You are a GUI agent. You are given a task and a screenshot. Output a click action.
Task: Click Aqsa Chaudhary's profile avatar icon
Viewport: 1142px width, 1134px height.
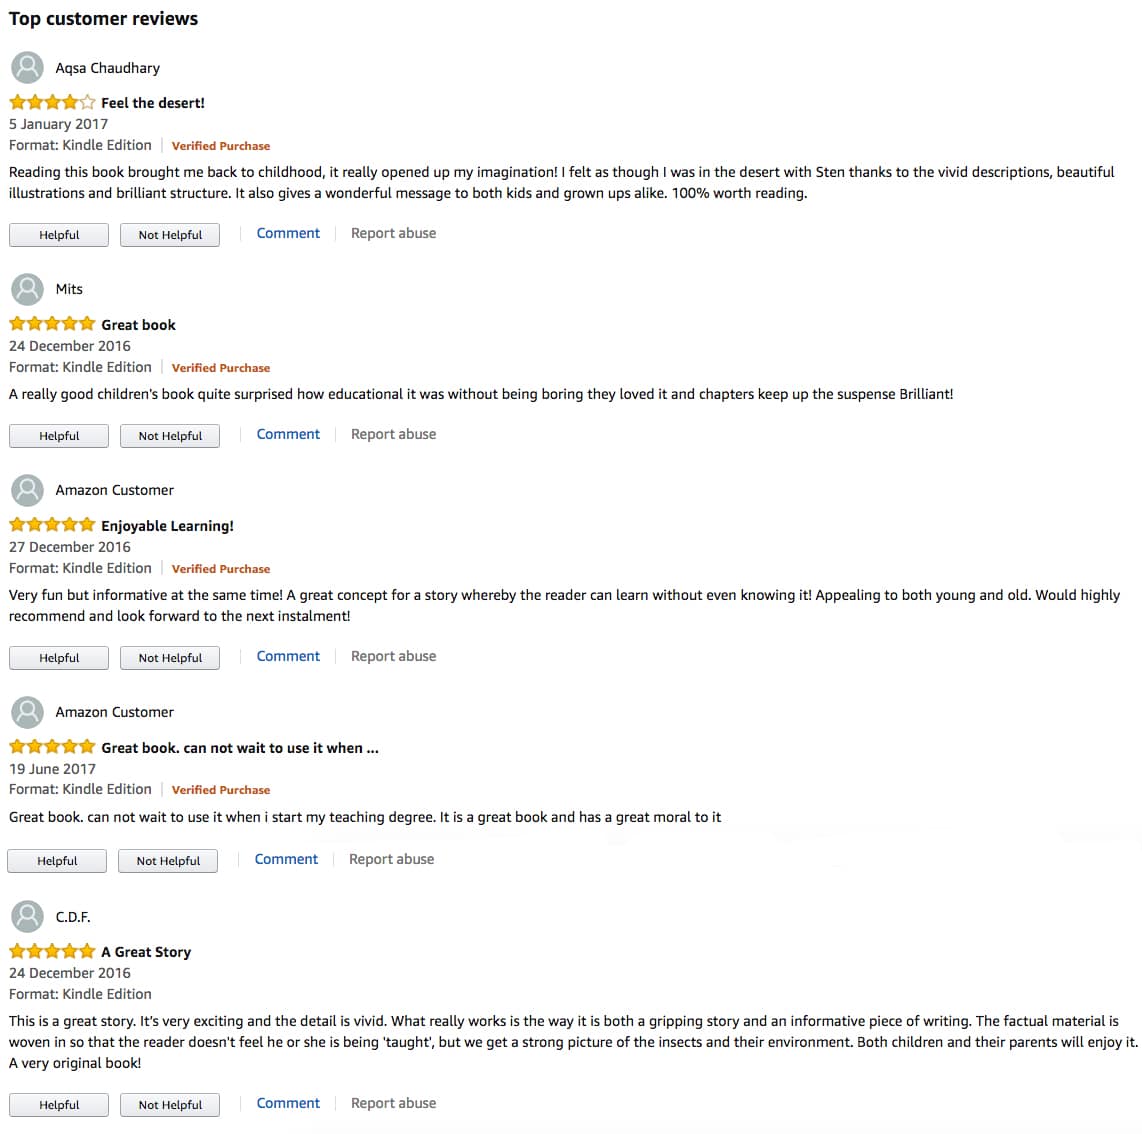tap(27, 68)
